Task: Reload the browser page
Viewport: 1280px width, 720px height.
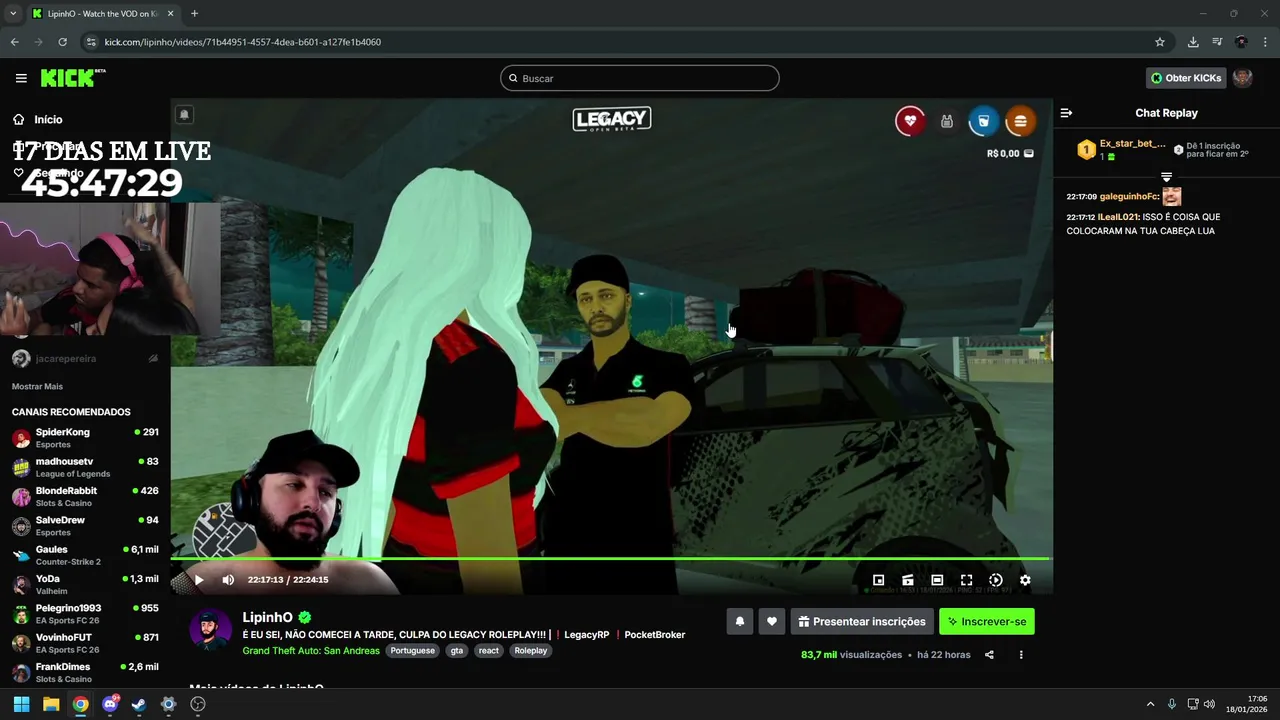Action: pos(62,42)
